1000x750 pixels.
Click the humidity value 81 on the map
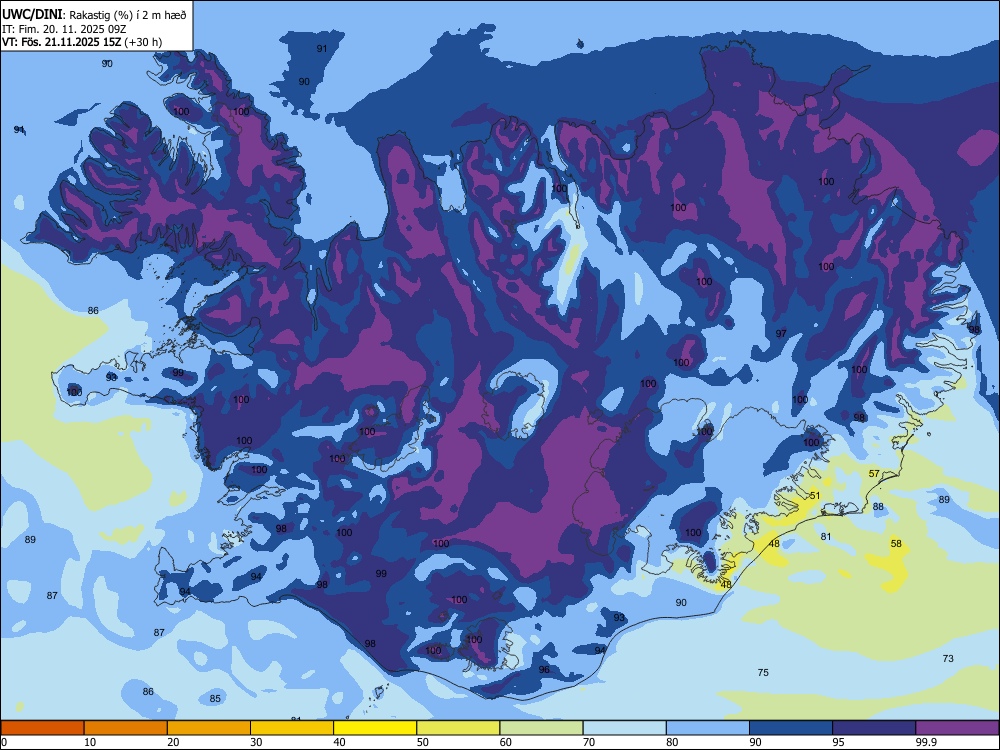[826, 536]
